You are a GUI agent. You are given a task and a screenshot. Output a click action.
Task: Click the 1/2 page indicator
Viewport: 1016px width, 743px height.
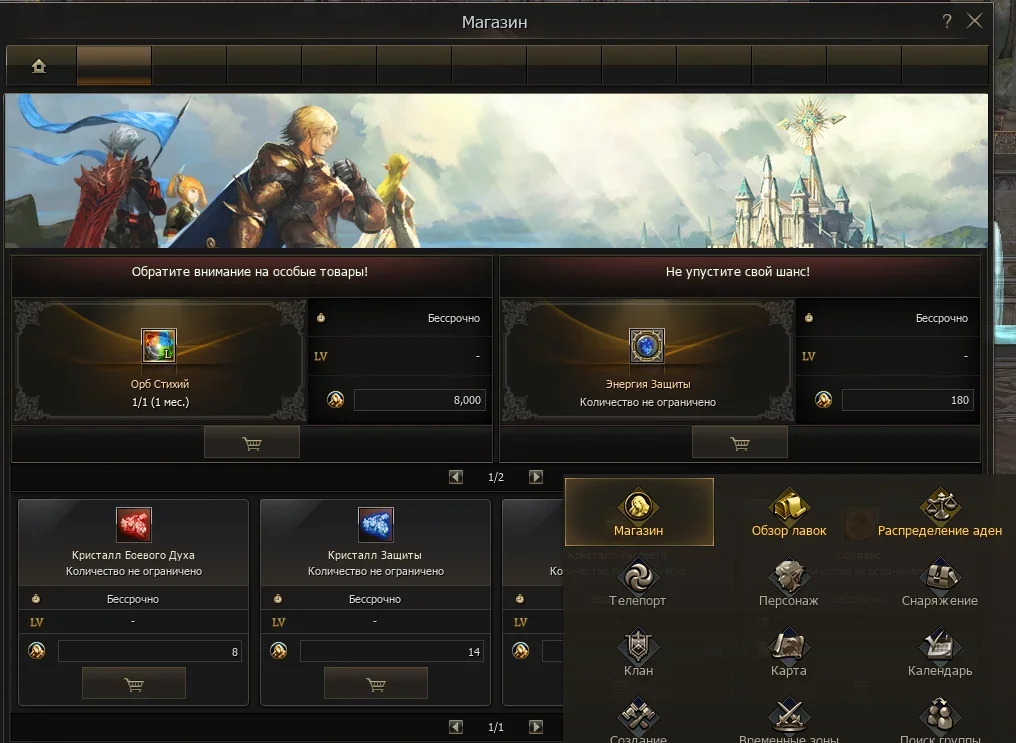click(x=496, y=477)
